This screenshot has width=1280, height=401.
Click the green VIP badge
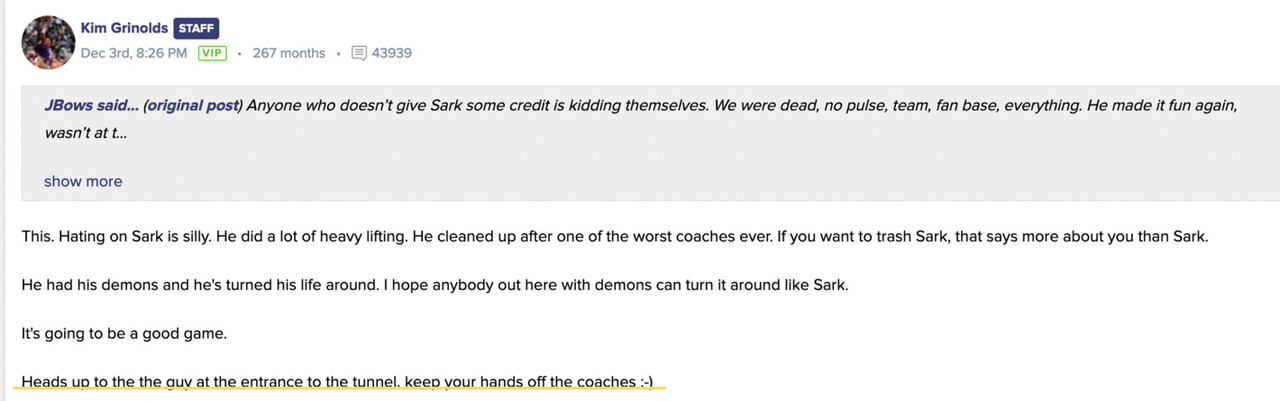(211, 53)
